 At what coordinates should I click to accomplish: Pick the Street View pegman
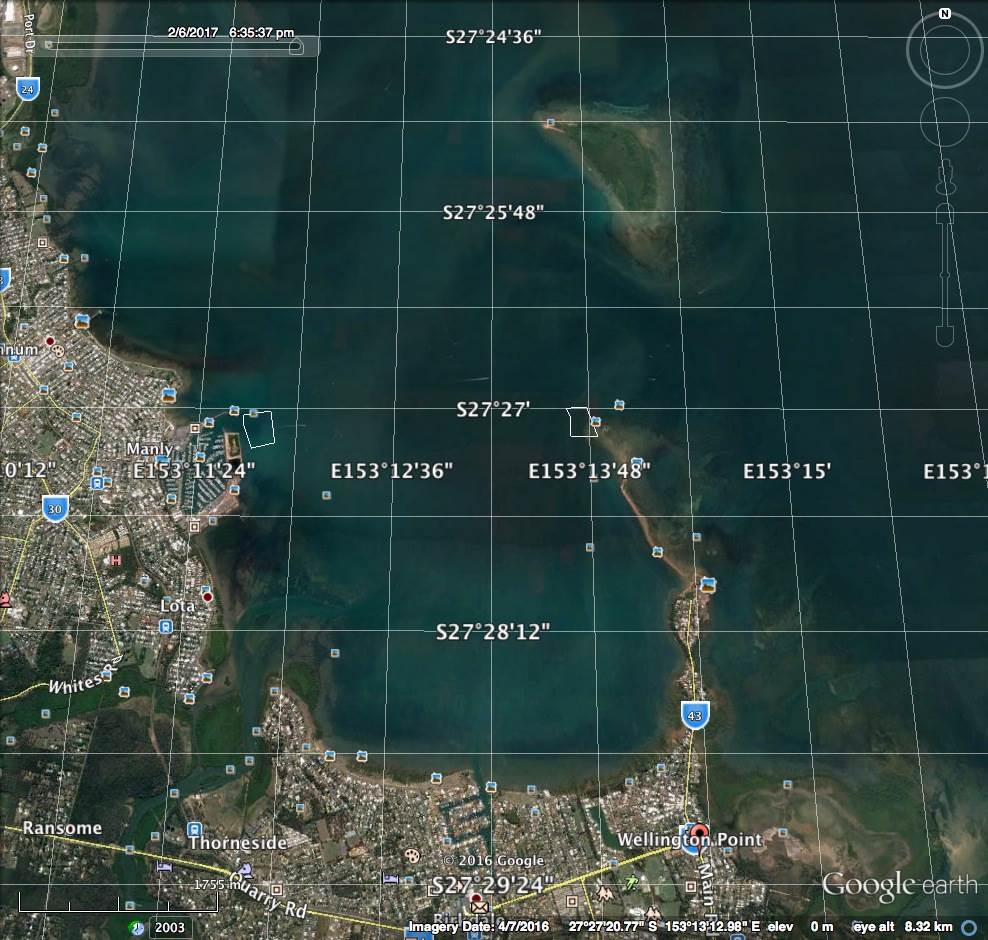(x=944, y=180)
